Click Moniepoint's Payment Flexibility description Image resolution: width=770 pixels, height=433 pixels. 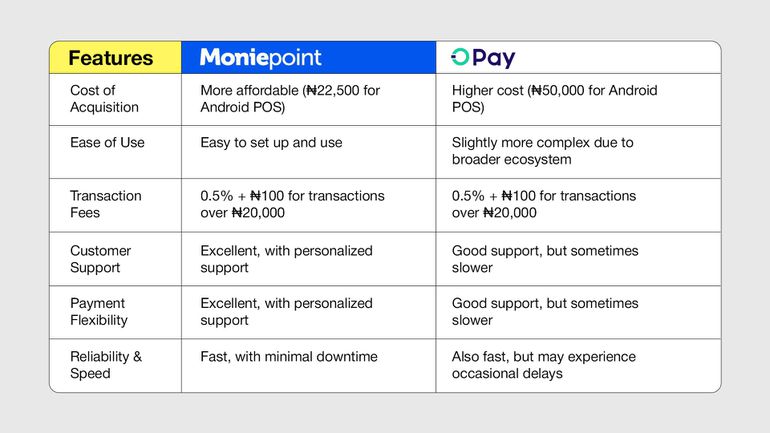pos(286,311)
